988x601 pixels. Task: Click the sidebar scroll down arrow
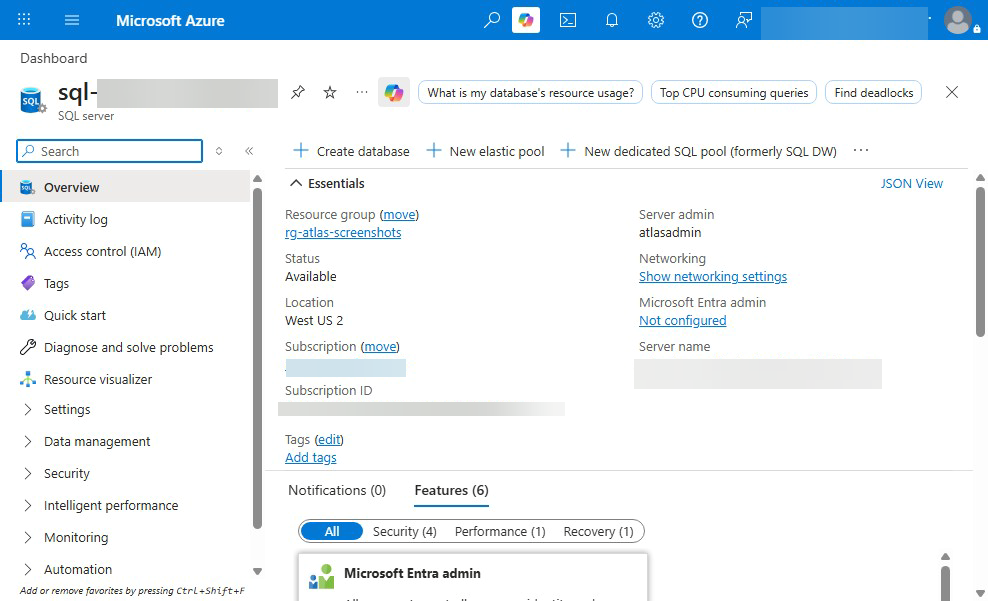click(257, 571)
